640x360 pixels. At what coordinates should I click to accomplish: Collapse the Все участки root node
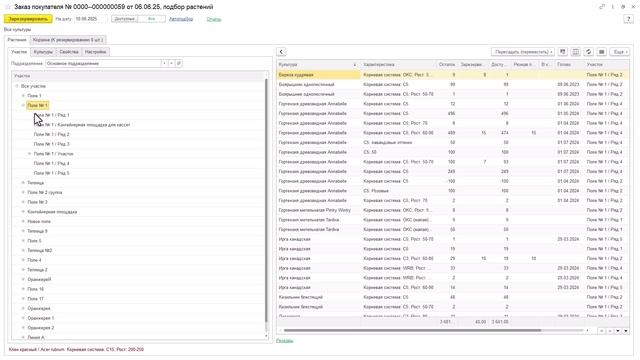point(17,86)
